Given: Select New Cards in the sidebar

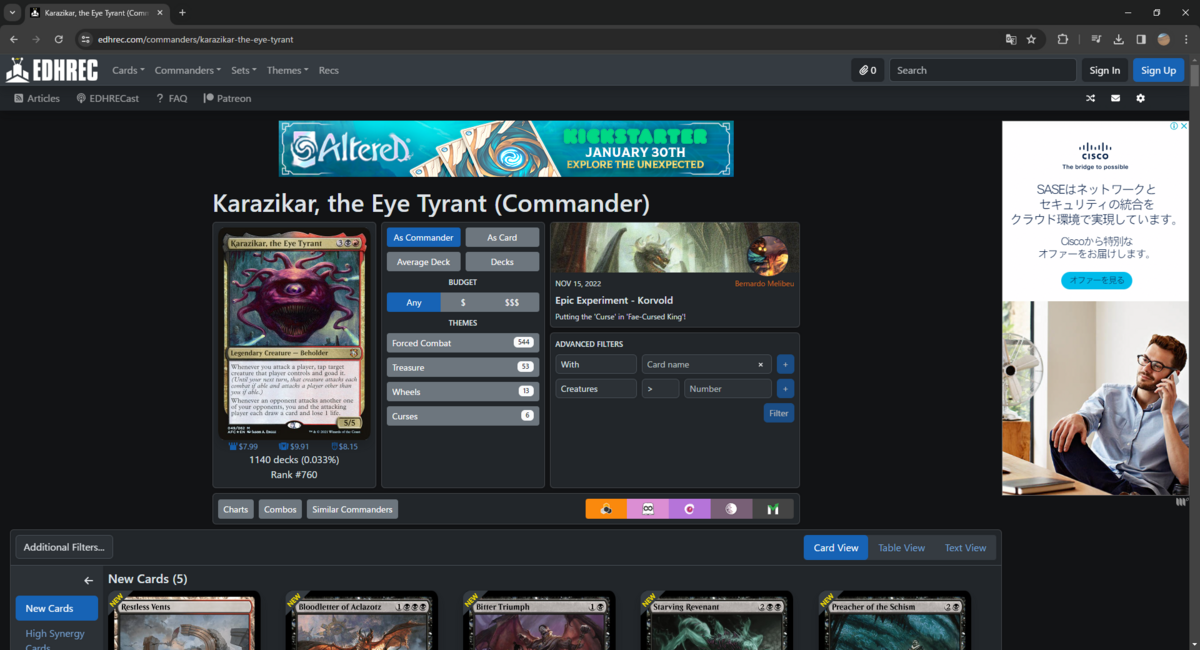Looking at the screenshot, I should (56, 608).
